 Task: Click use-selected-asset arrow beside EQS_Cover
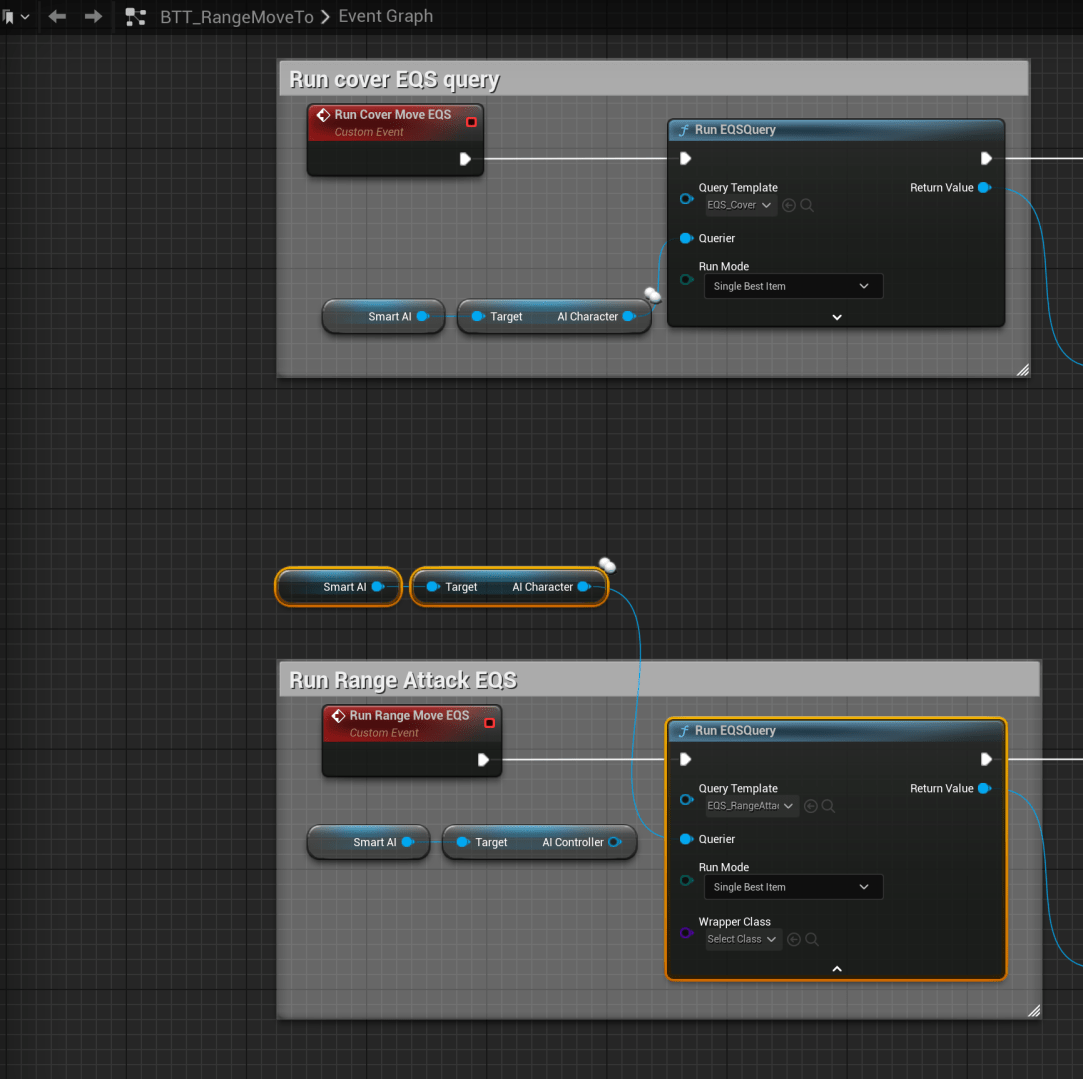[x=789, y=205]
